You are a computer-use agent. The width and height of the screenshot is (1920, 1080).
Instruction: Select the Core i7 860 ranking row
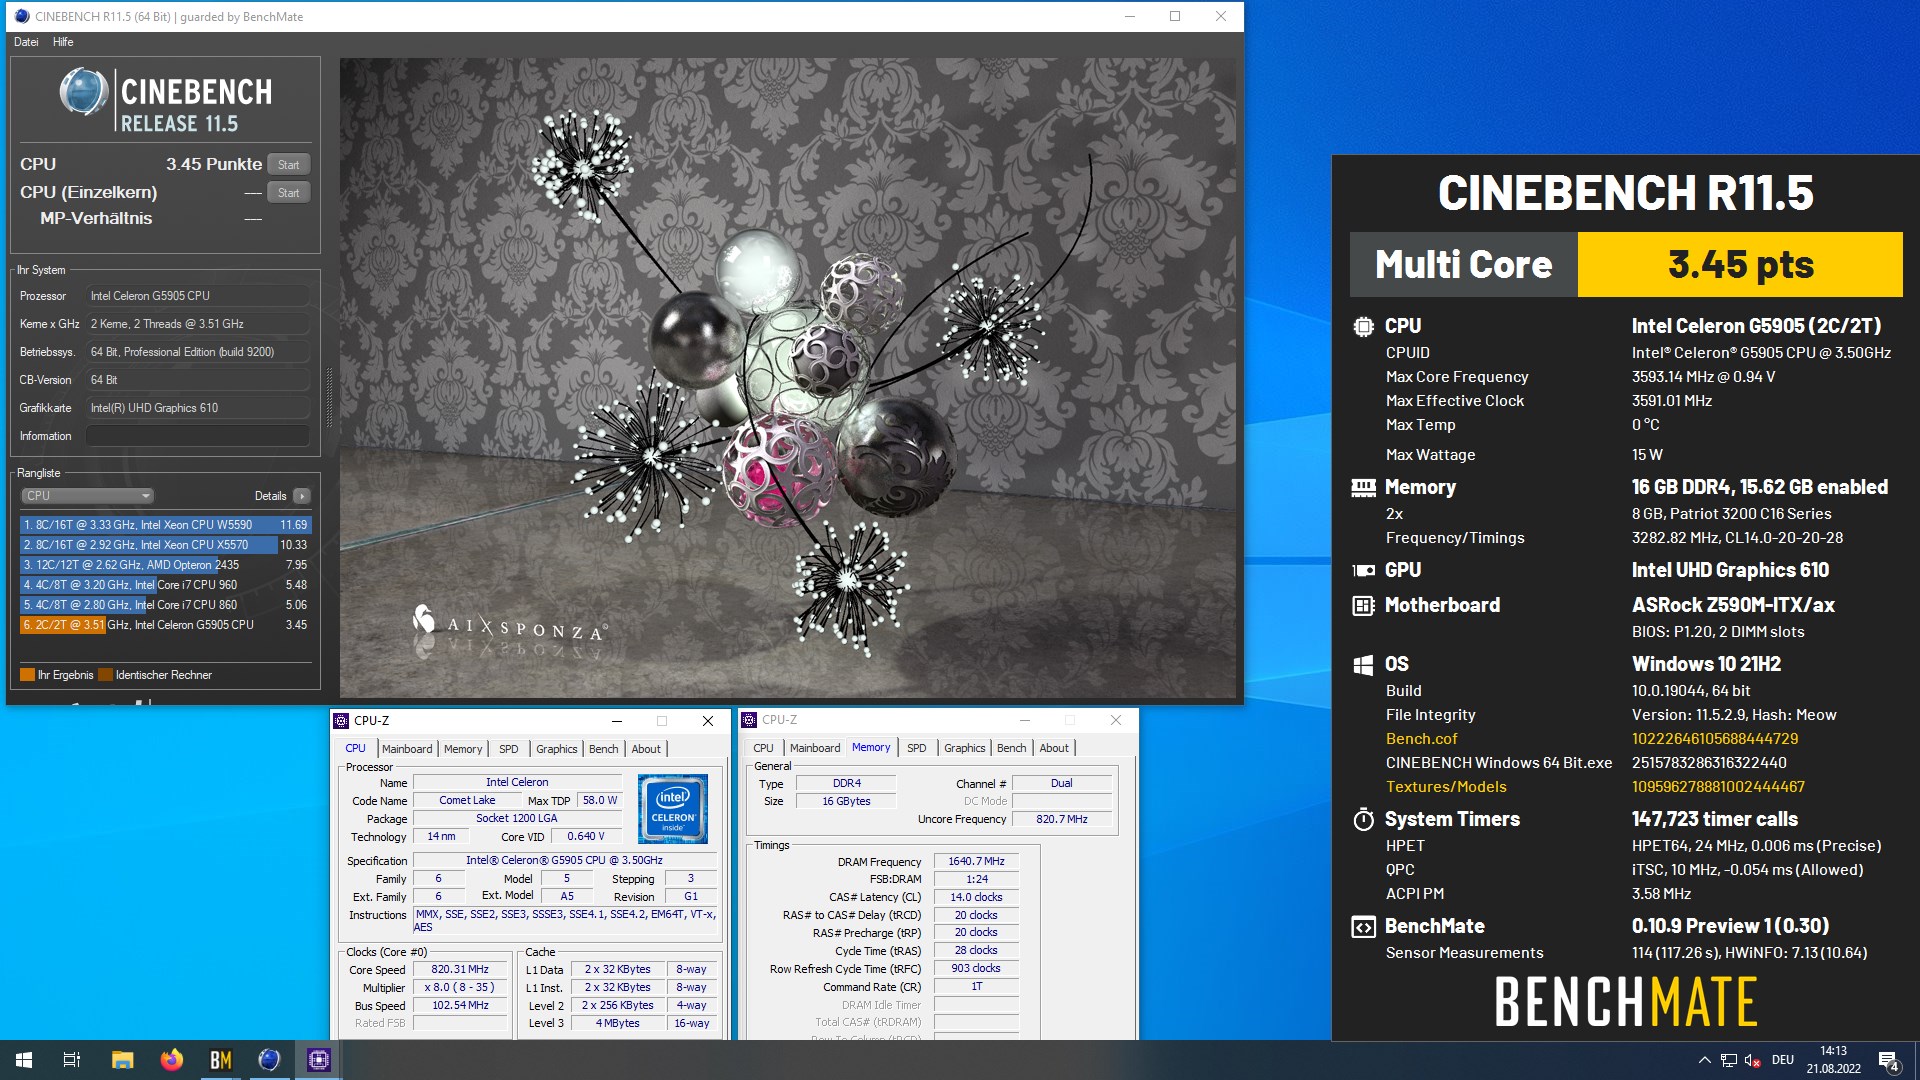tap(165, 605)
